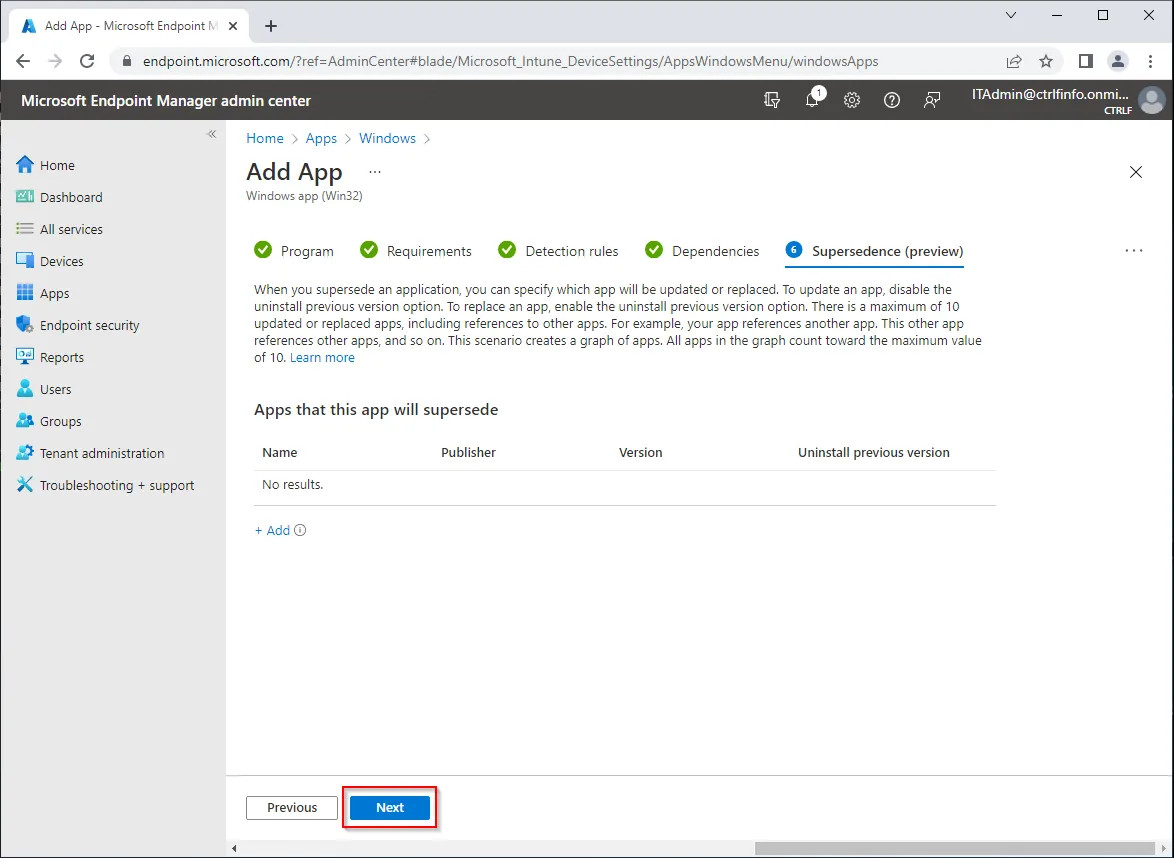Open the help question mark icon
The image size is (1174, 858).
892,100
